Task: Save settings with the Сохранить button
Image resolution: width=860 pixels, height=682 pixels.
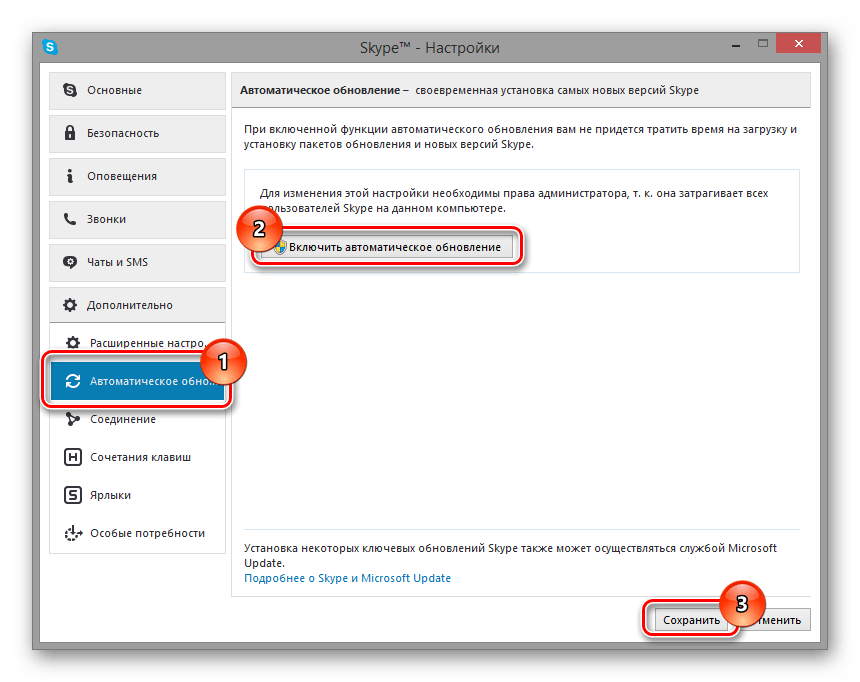Action: point(691,620)
